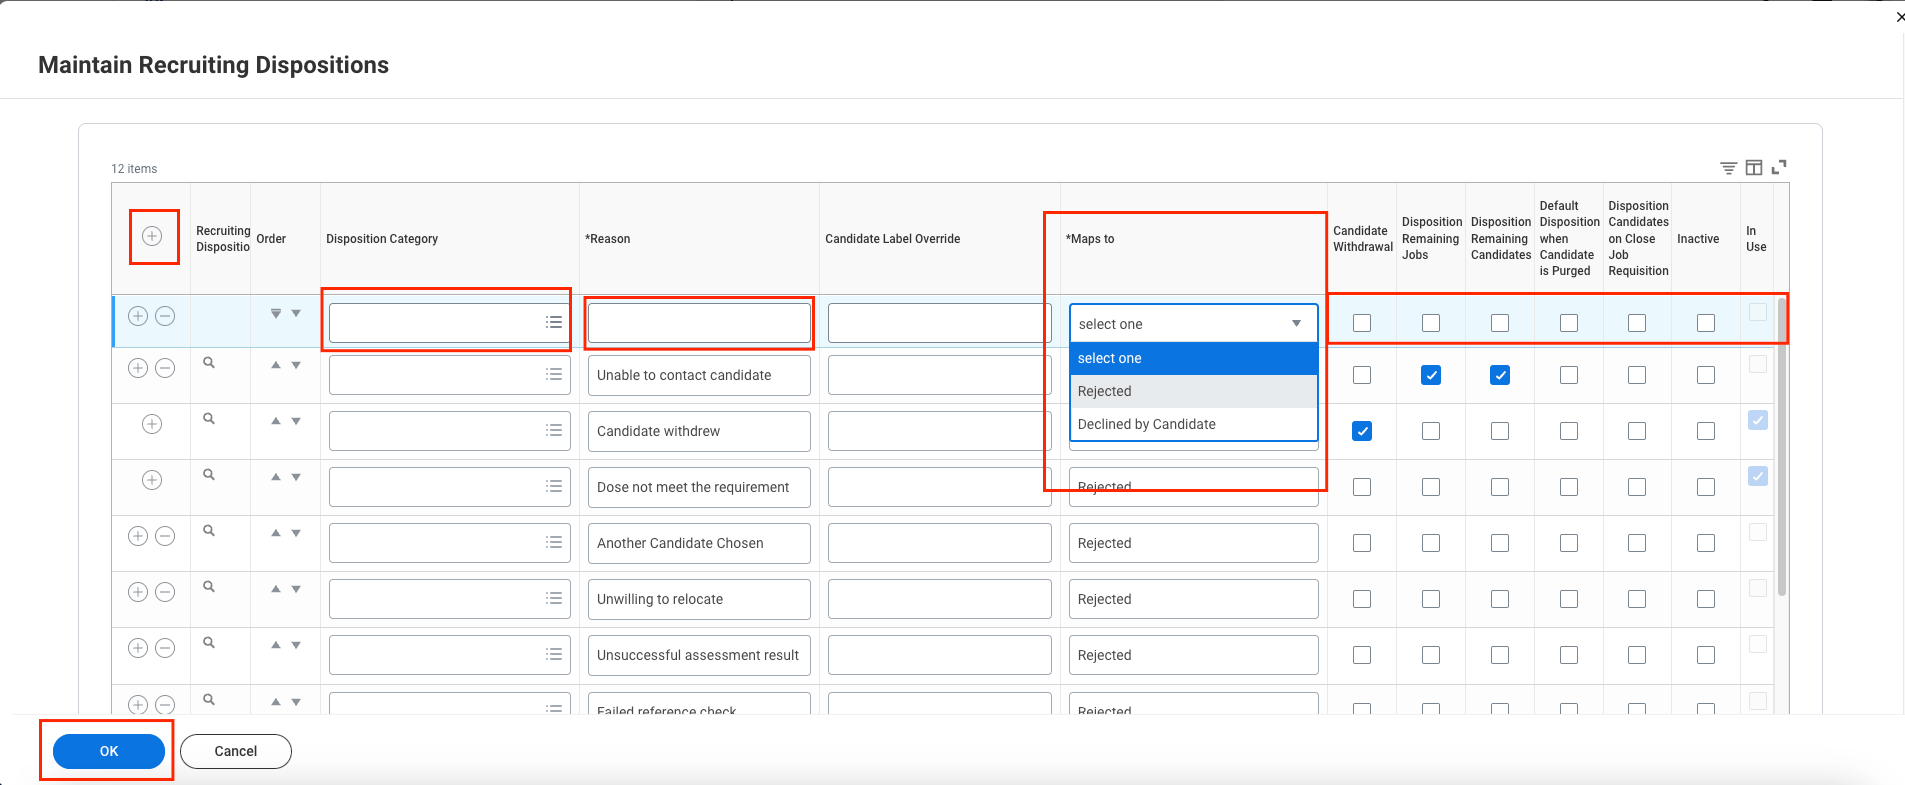This screenshot has width=1905, height=785.
Task: Open Disposition Category prompt list for first row
Action: pyautogui.click(x=553, y=322)
